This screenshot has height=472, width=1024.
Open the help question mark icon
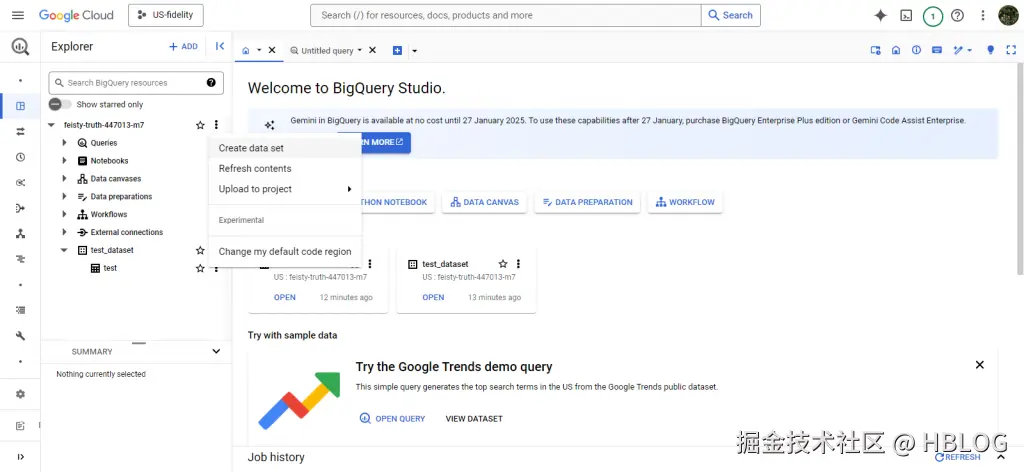tap(957, 16)
